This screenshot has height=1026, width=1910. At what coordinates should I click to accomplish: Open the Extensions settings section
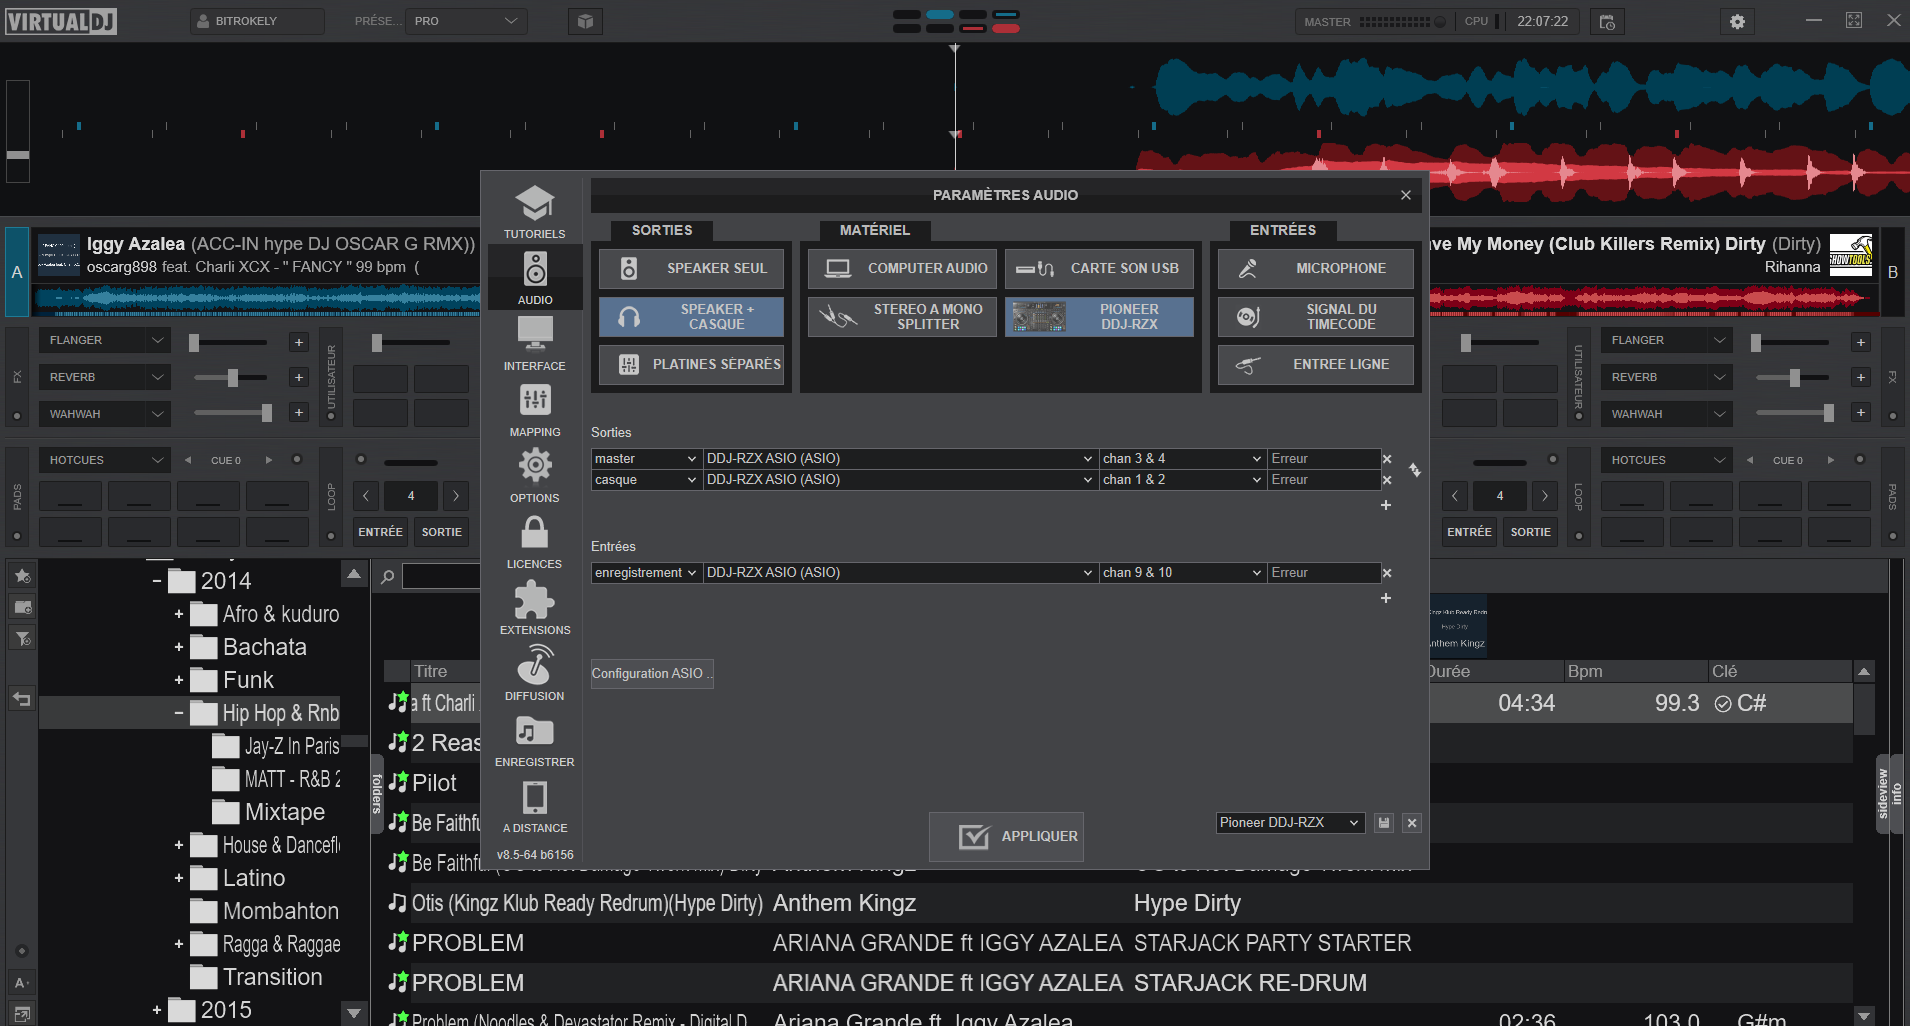tap(535, 608)
